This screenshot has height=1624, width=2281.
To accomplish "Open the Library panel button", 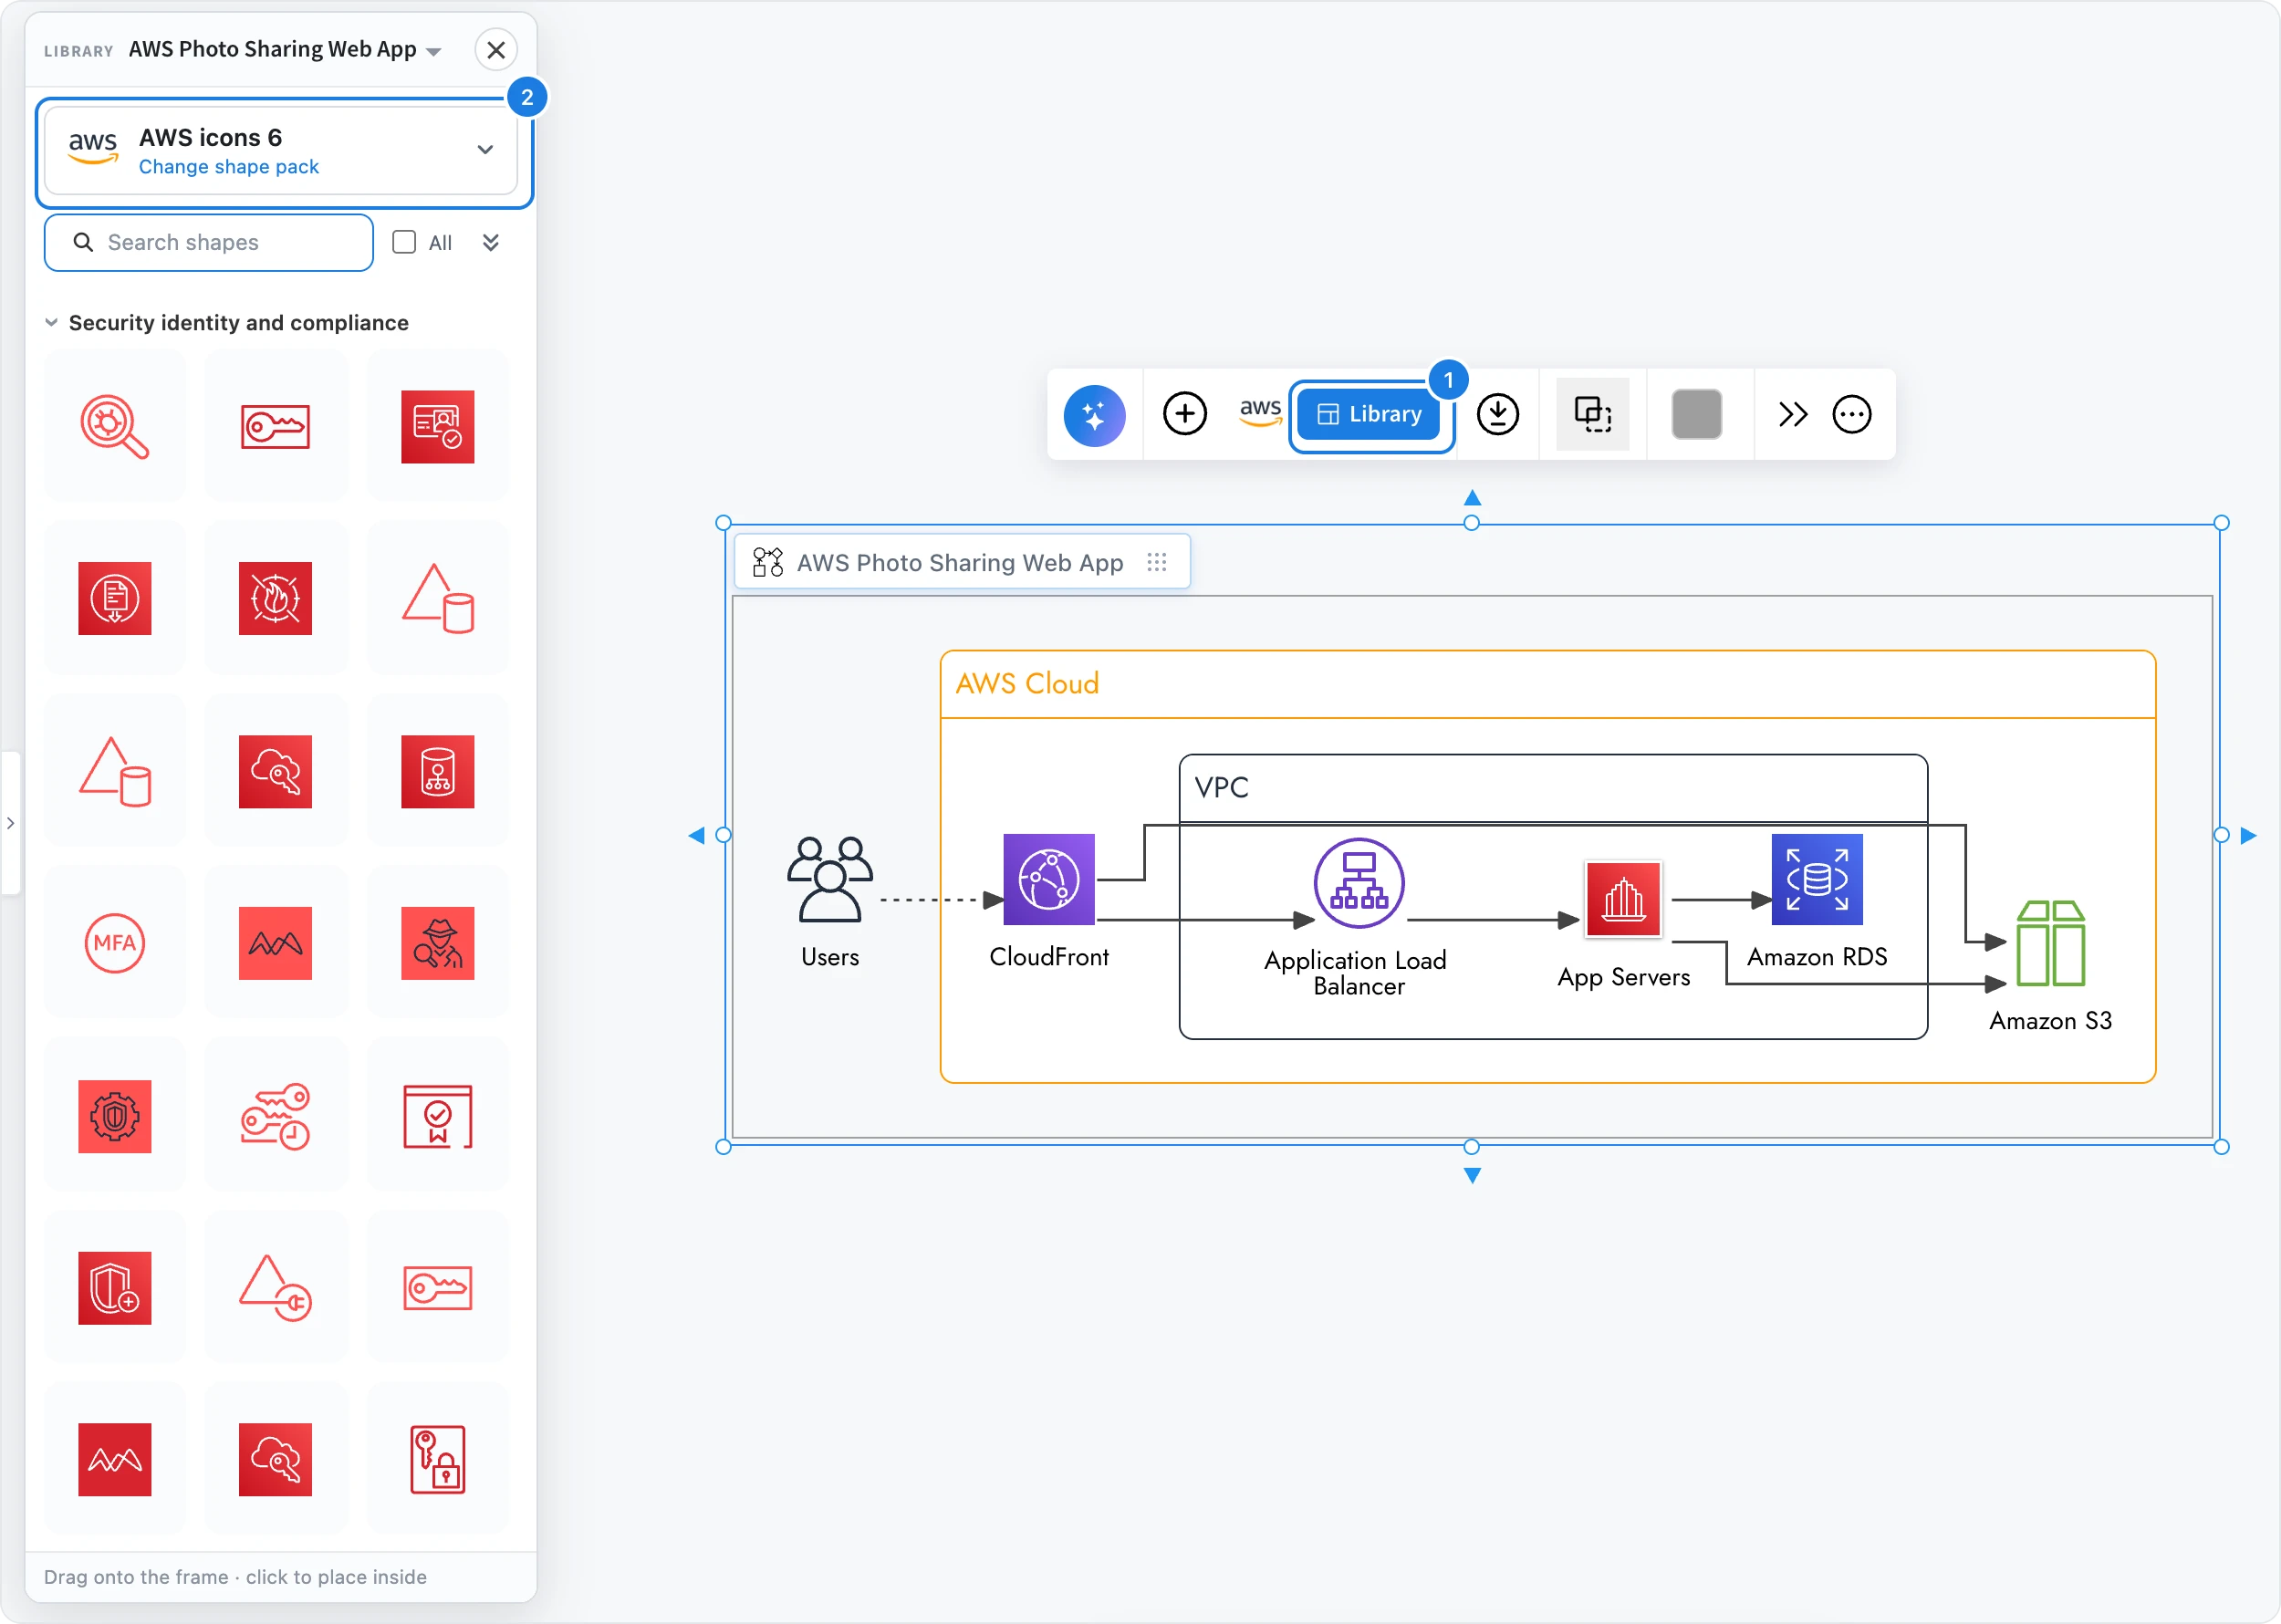I will pyautogui.click(x=1369, y=414).
